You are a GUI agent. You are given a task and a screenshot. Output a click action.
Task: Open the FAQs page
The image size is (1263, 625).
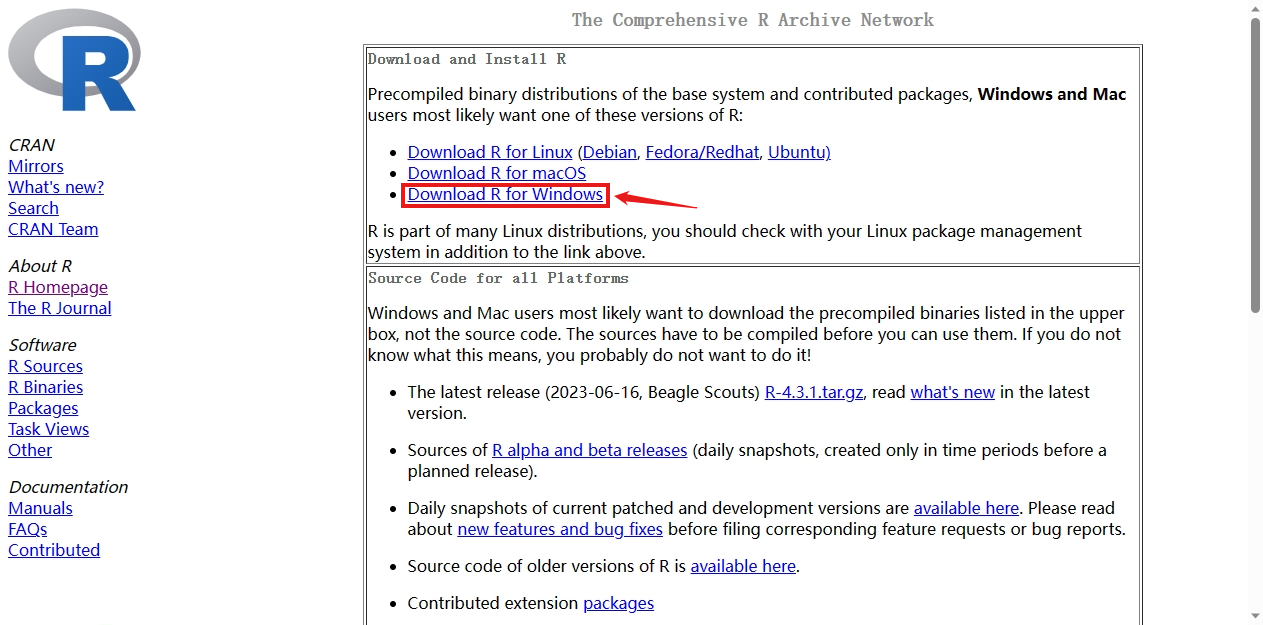coord(27,529)
